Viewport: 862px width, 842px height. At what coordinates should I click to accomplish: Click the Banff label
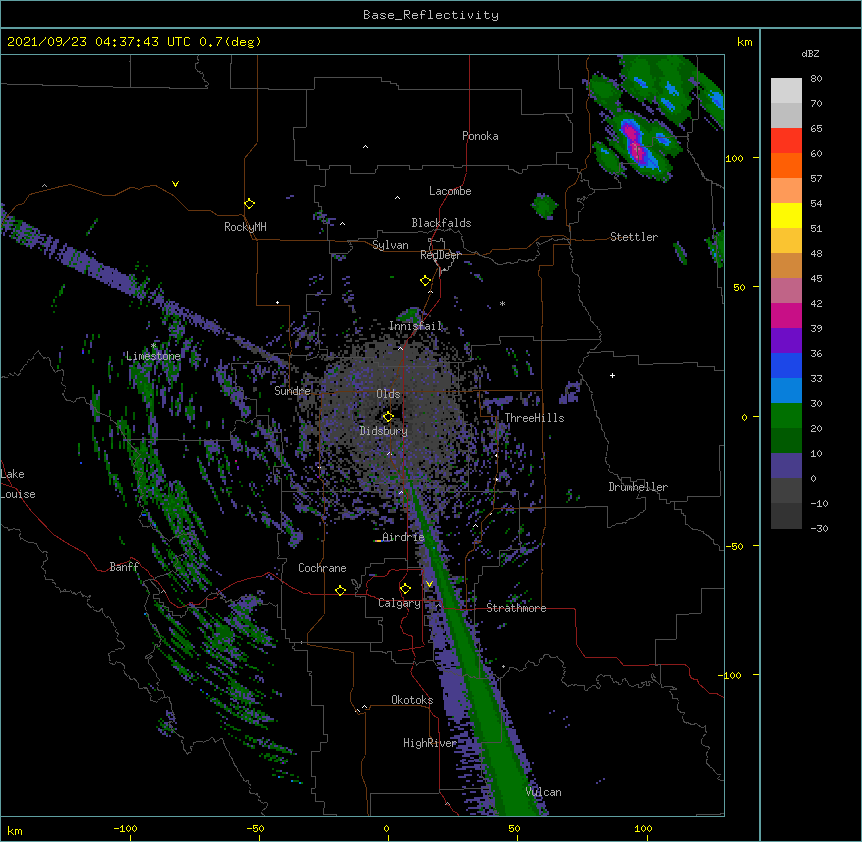124,567
